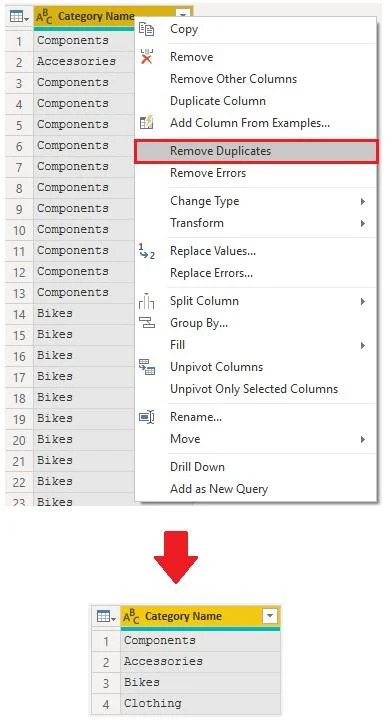Expand the Fill submenu
The width and height of the screenshot is (385, 721).
(x=256, y=345)
